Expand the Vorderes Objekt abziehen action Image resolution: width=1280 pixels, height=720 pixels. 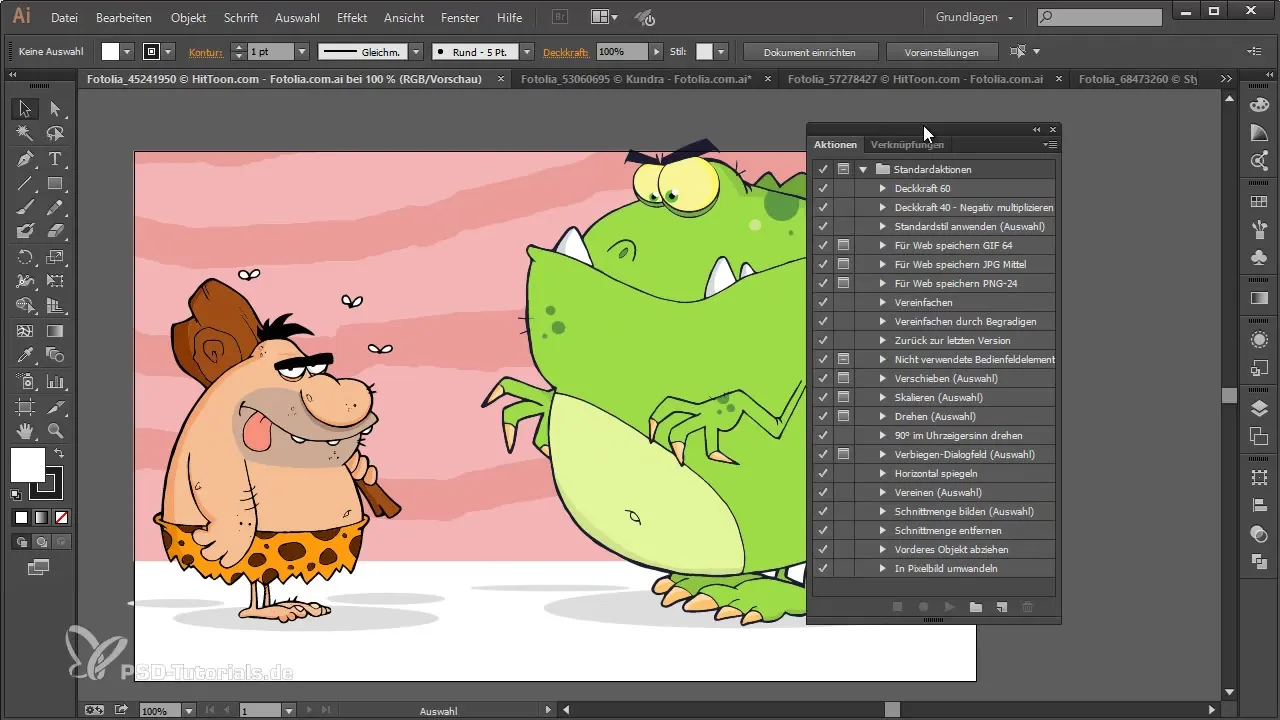[x=883, y=549]
